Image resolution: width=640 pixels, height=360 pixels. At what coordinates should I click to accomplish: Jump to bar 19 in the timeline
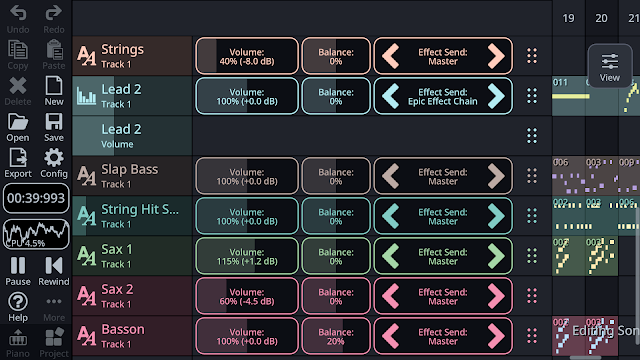click(568, 18)
